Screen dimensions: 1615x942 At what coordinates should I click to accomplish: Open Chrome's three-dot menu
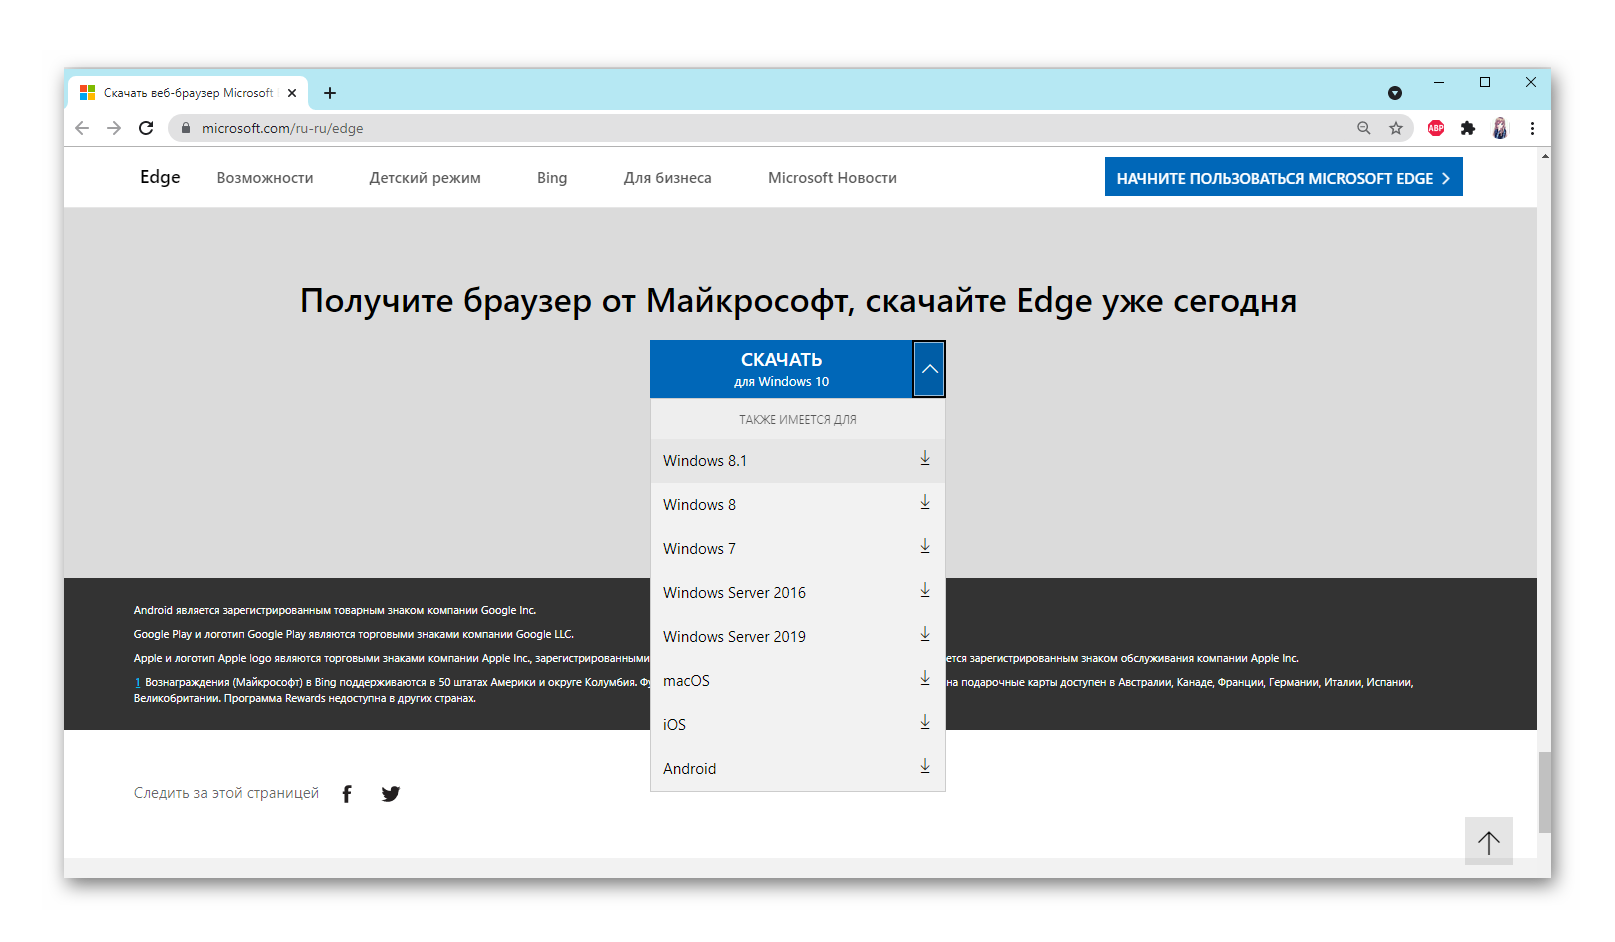pos(1532,128)
